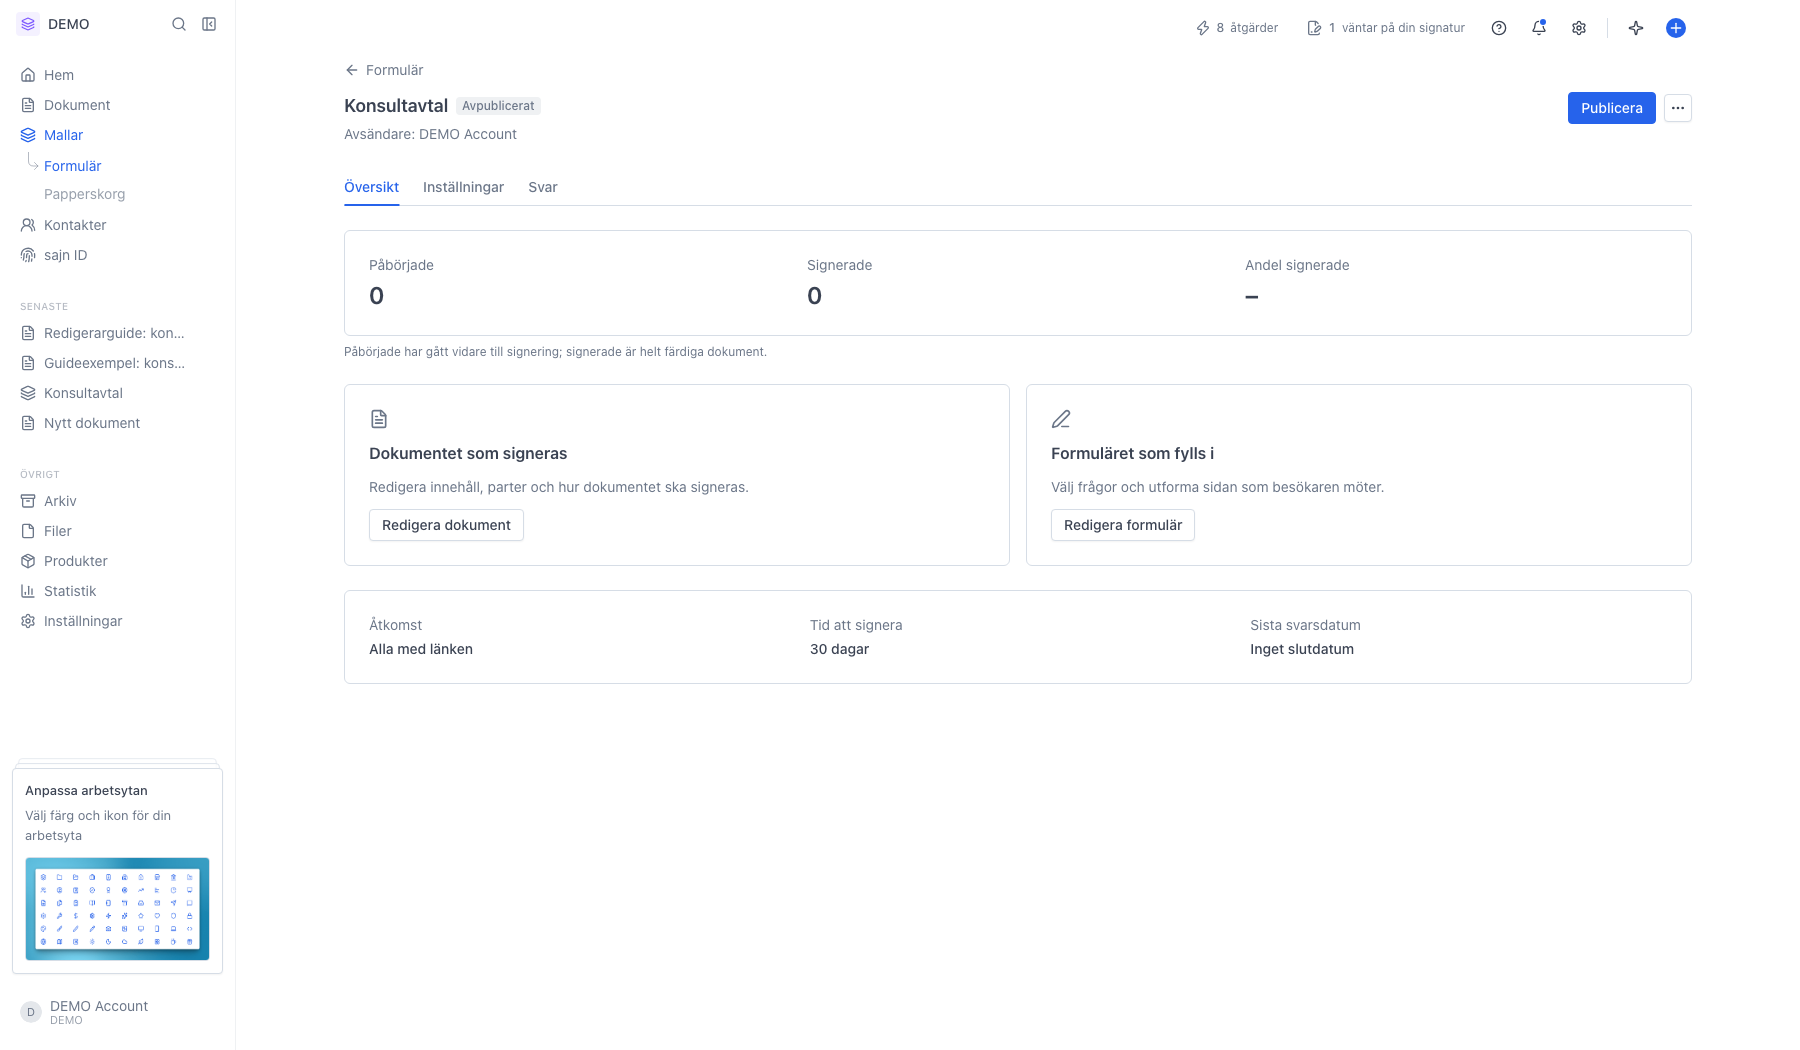Switch to the Inställningar tab
Image resolution: width=1800 pixels, height=1050 pixels.
click(x=463, y=187)
